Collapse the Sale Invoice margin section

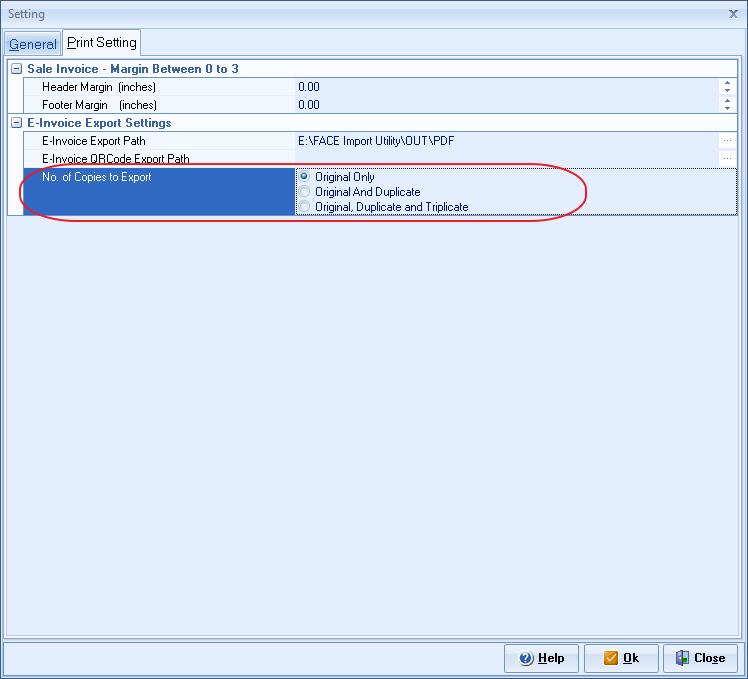(16, 69)
